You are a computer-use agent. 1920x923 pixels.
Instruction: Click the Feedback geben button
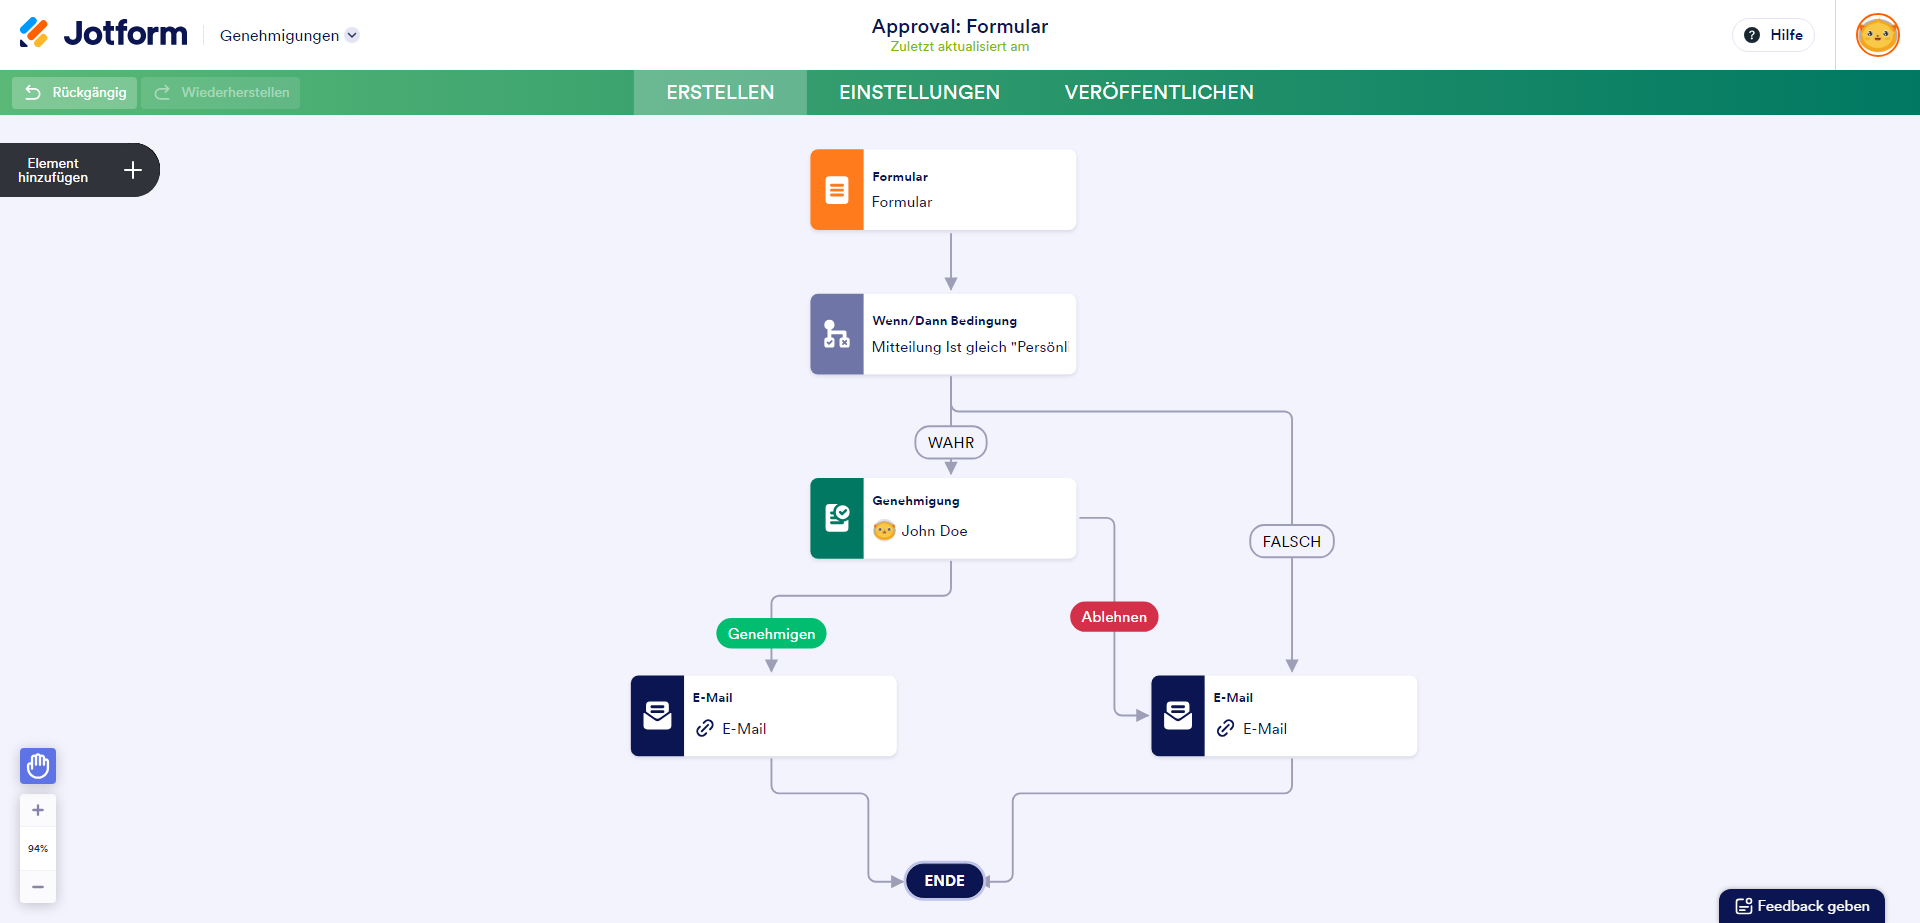point(1802,906)
